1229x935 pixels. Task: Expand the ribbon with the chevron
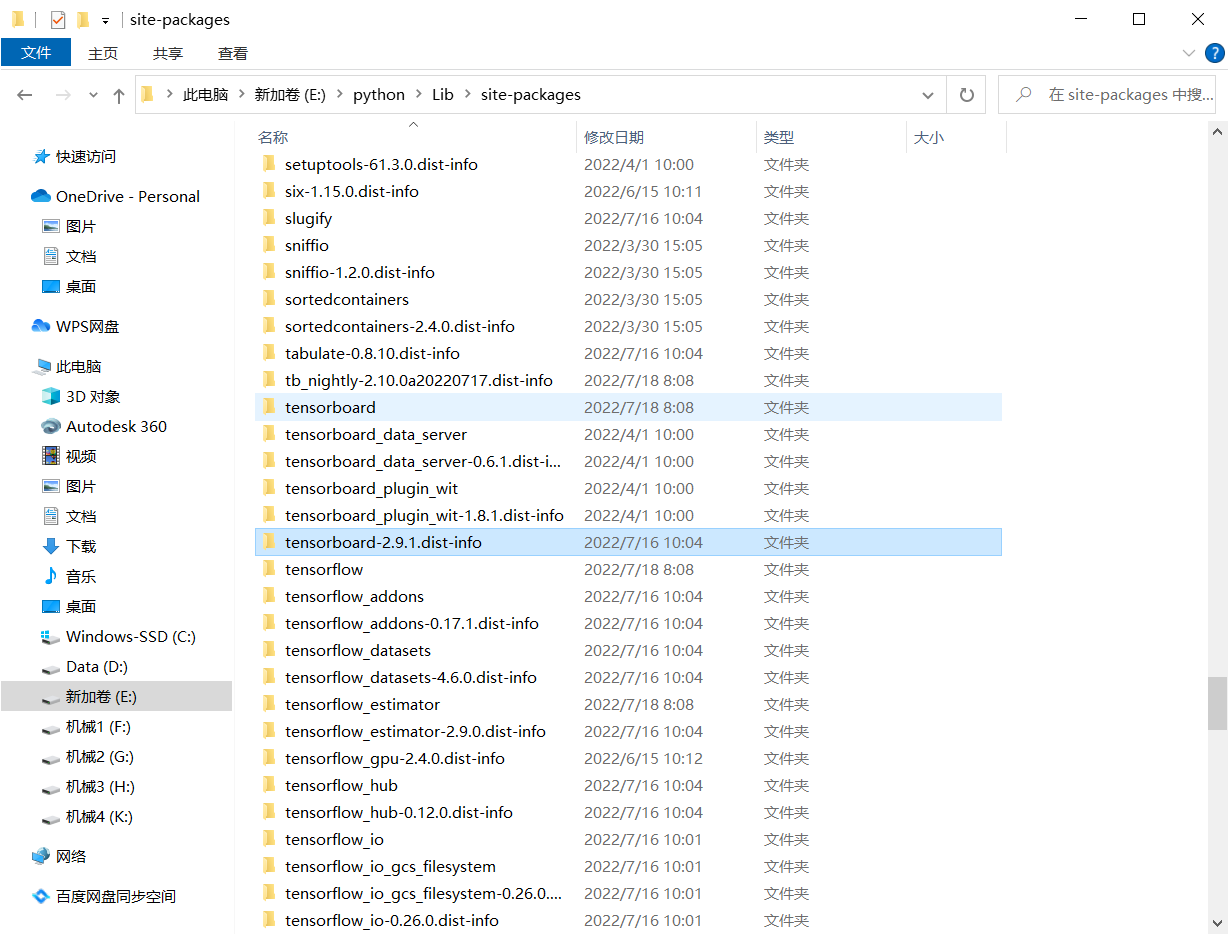(1188, 53)
